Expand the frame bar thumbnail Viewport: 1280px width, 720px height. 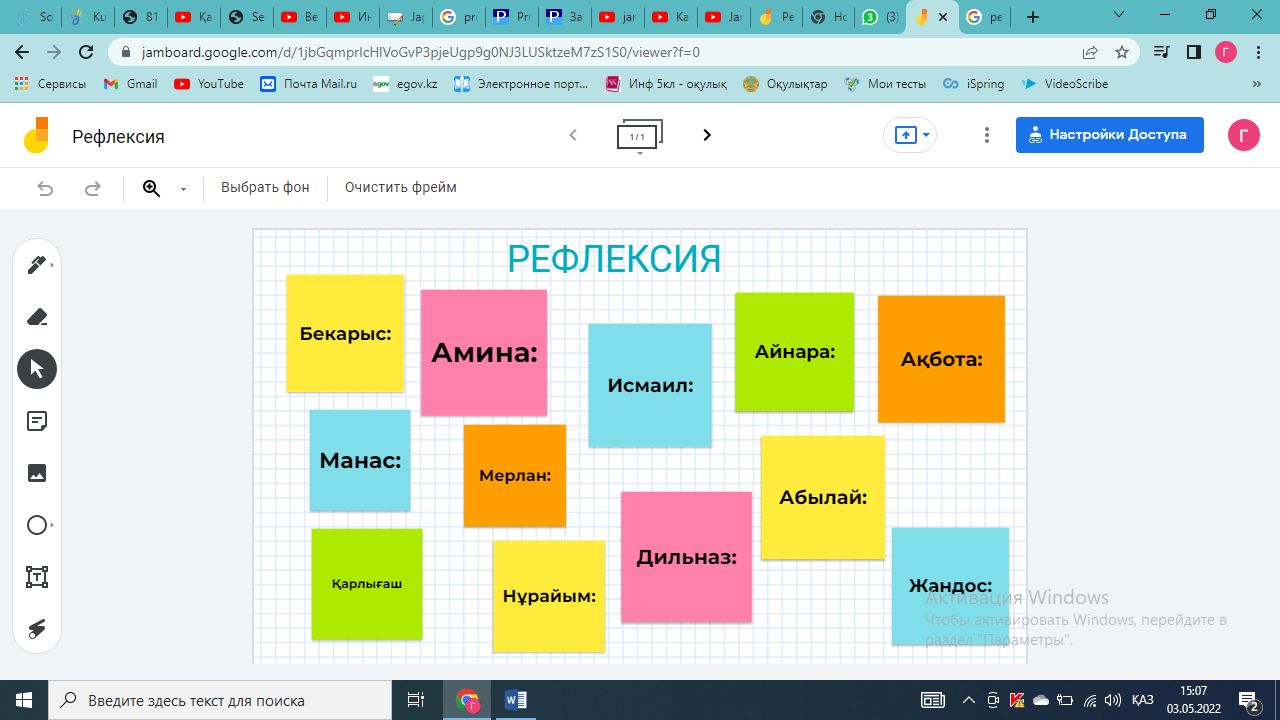coord(639,136)
